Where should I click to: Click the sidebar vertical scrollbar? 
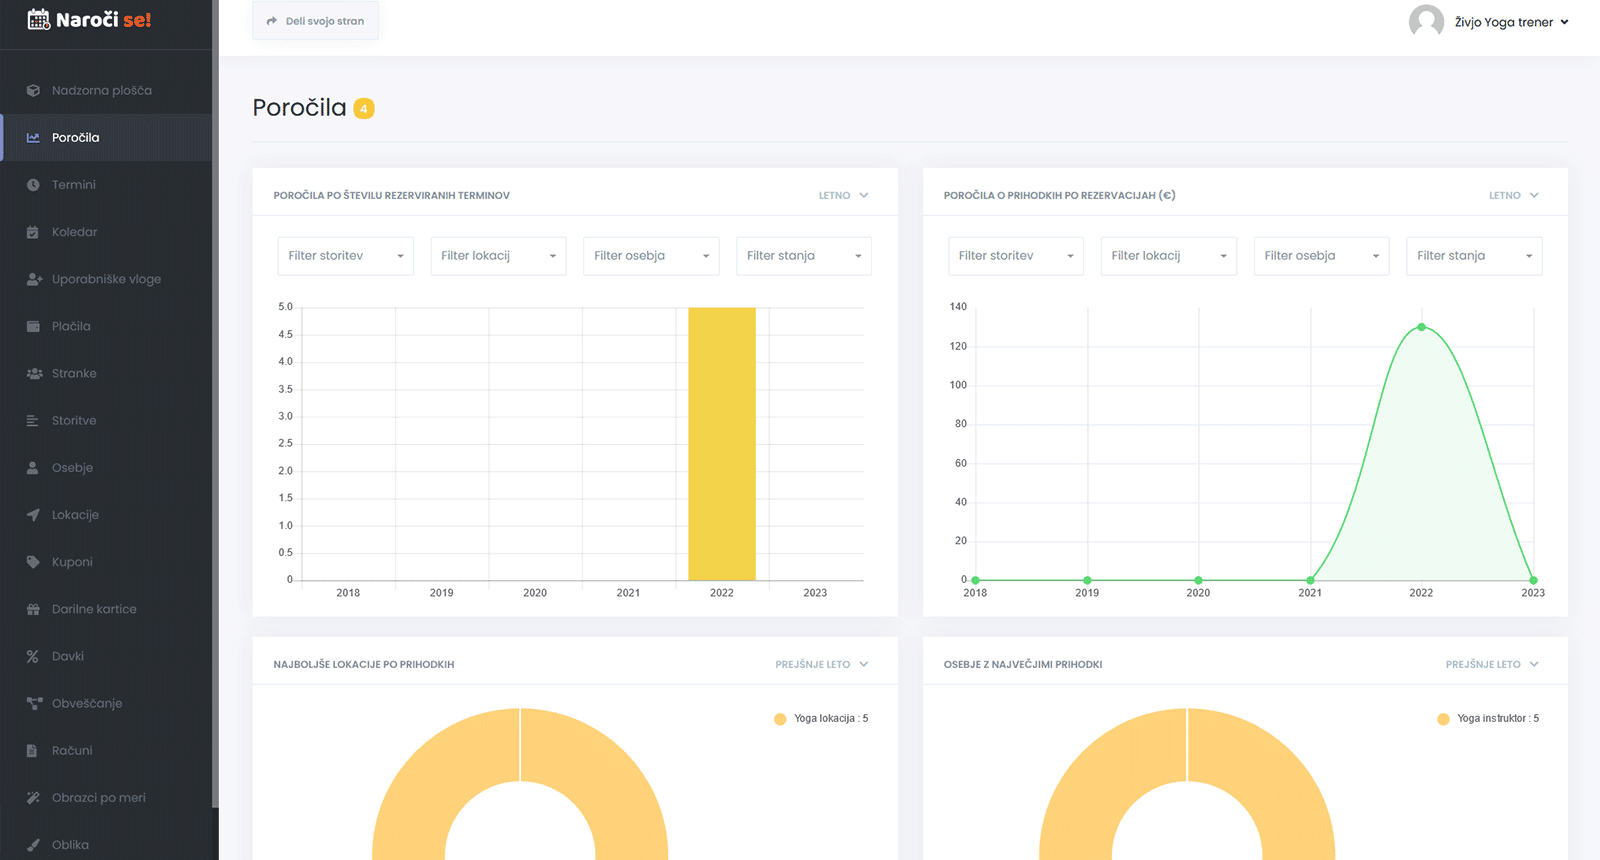click(x=215, y=404)
